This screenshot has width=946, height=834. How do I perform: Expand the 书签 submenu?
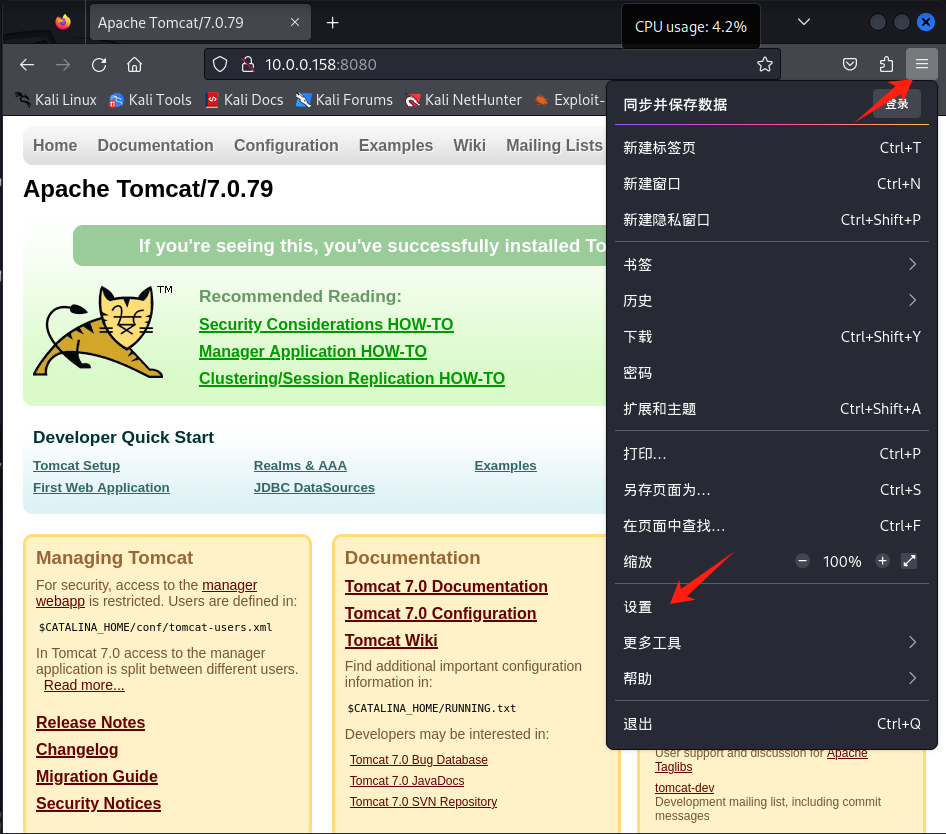772,264
